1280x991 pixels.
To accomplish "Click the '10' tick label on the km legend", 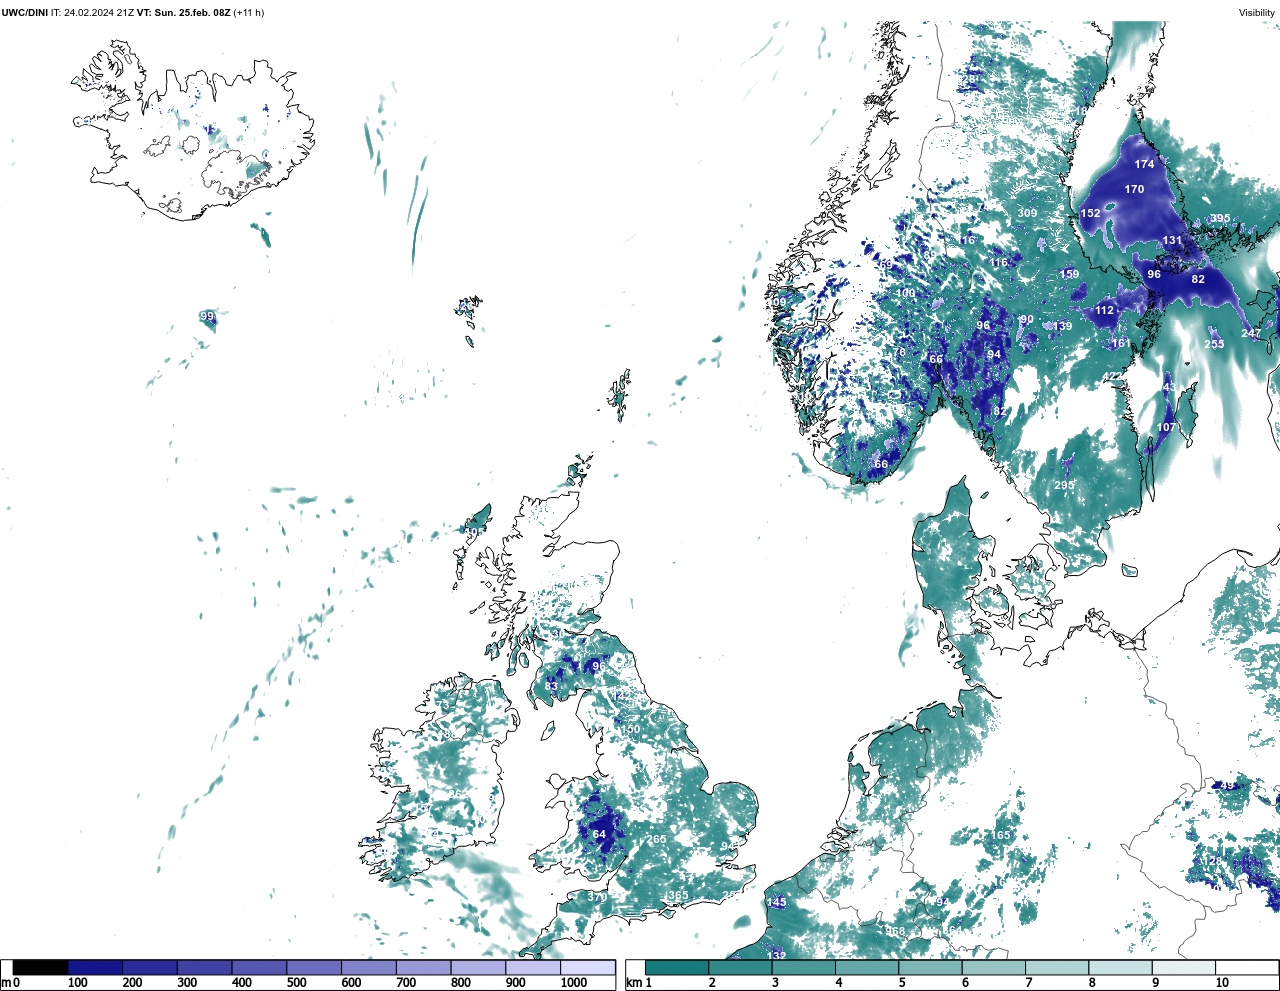I will (x=1222, y=983).
